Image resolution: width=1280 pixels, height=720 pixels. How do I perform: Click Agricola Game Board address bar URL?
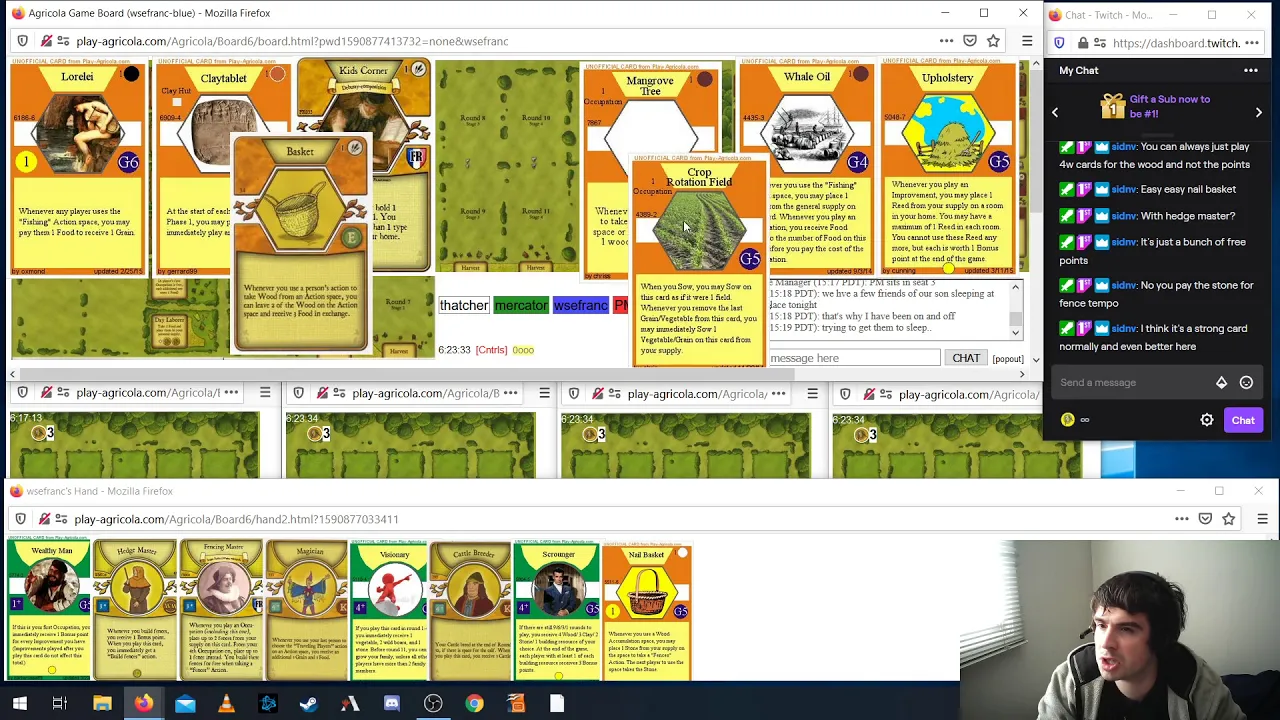point(292,41)
